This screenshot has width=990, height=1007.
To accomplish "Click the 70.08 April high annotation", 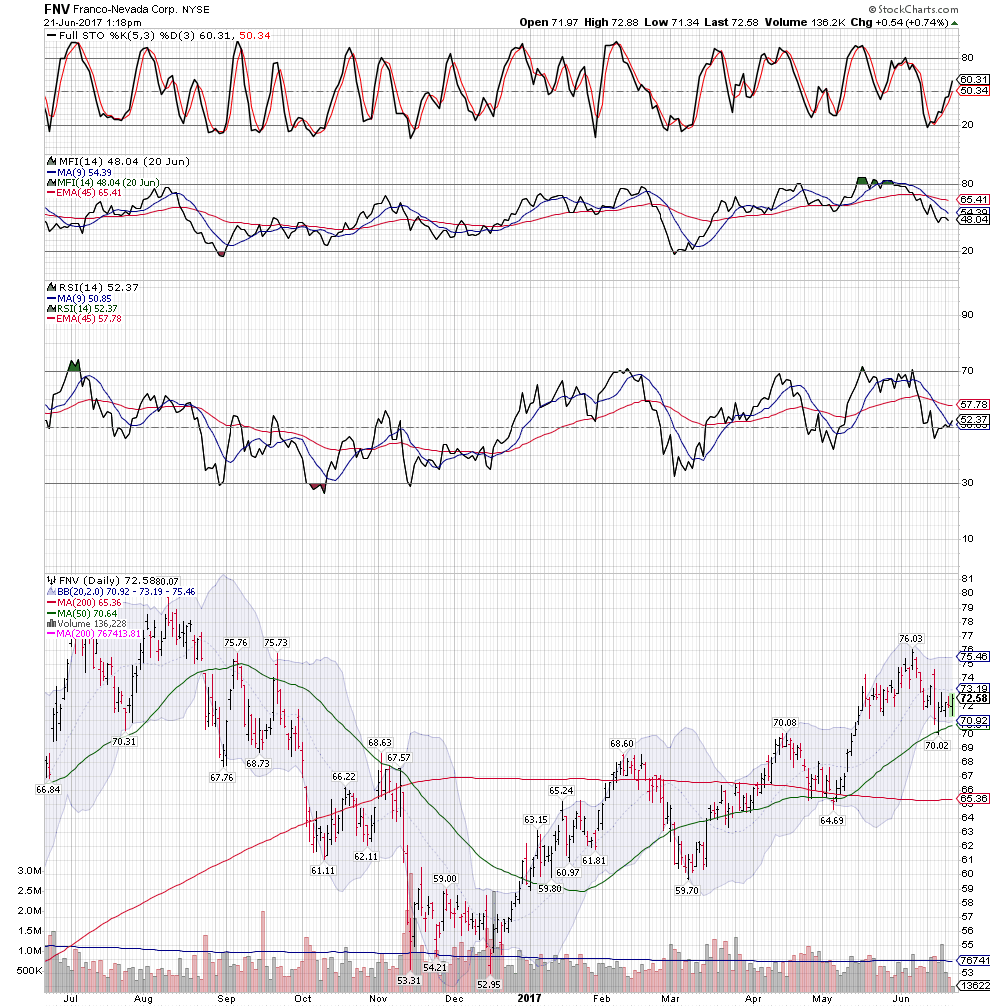I will tap(785, 723).
